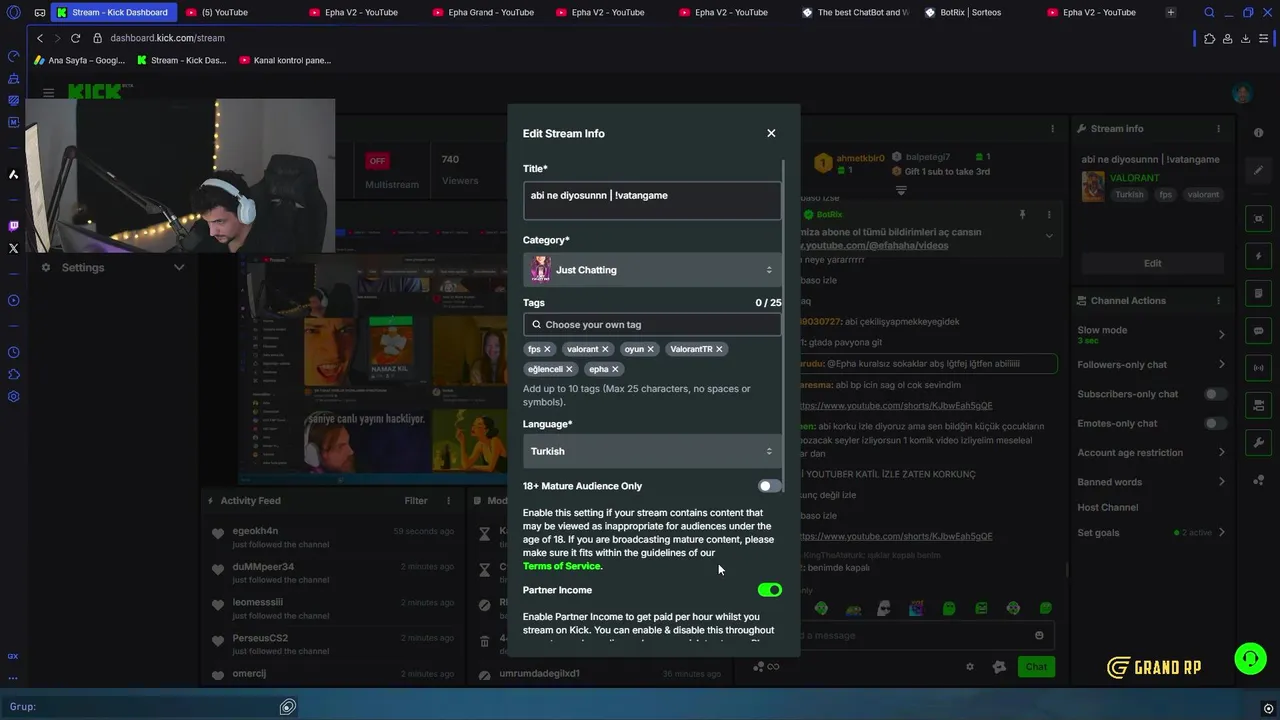Open browser sidebar settings gear

pyautogui.click(x=13, y=396)
